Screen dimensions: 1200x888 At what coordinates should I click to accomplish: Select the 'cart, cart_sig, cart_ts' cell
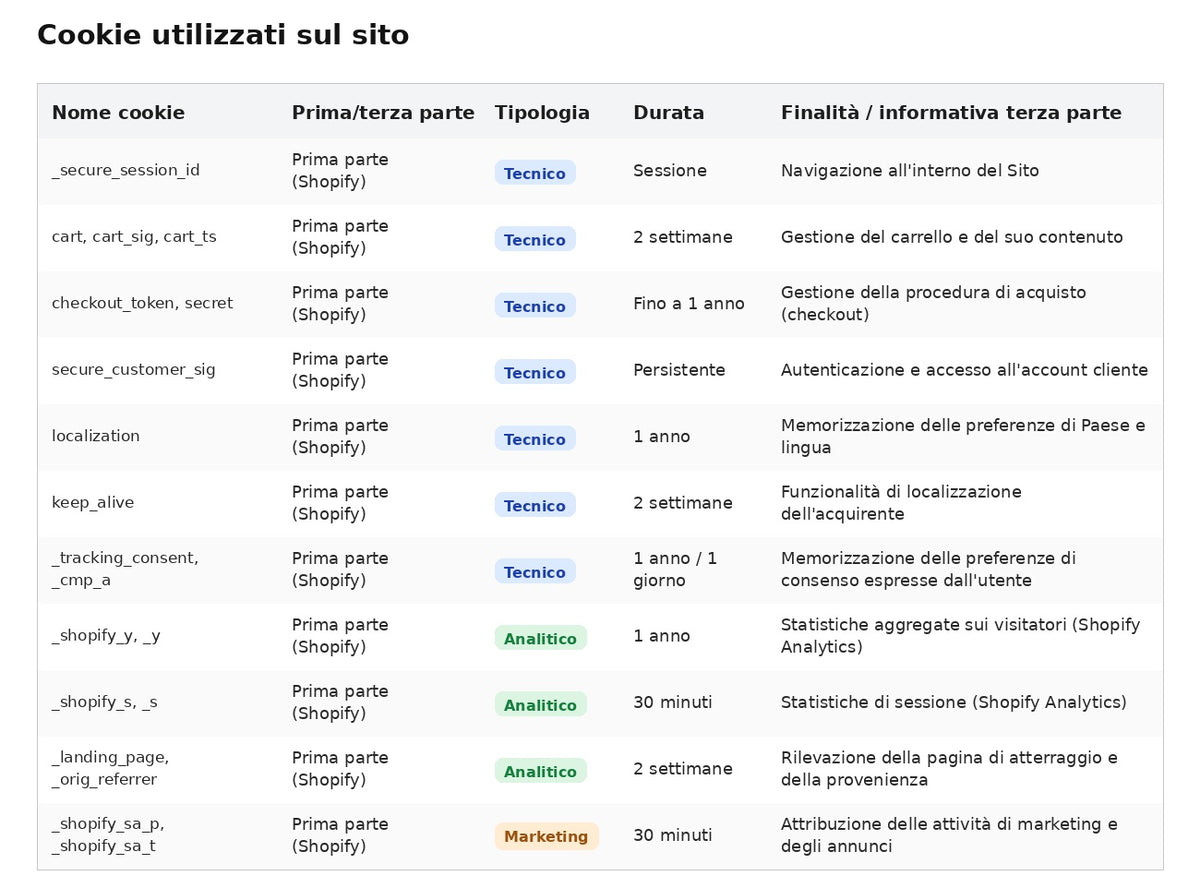(x=134, y=237)
